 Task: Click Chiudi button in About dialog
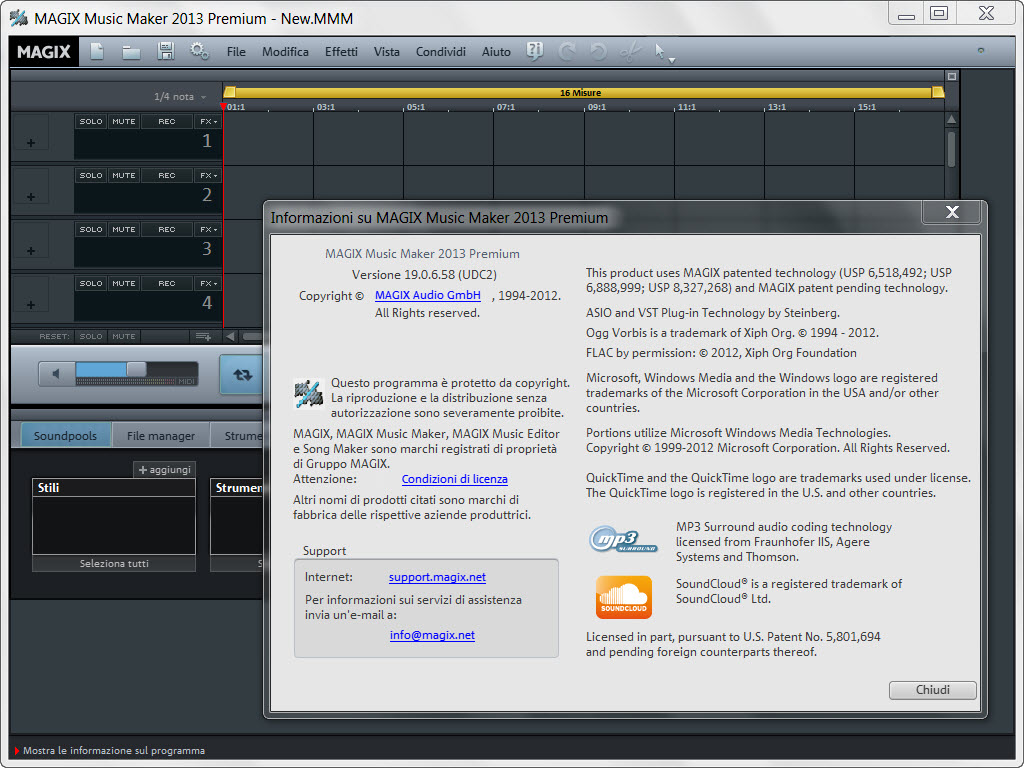(933, 690)
